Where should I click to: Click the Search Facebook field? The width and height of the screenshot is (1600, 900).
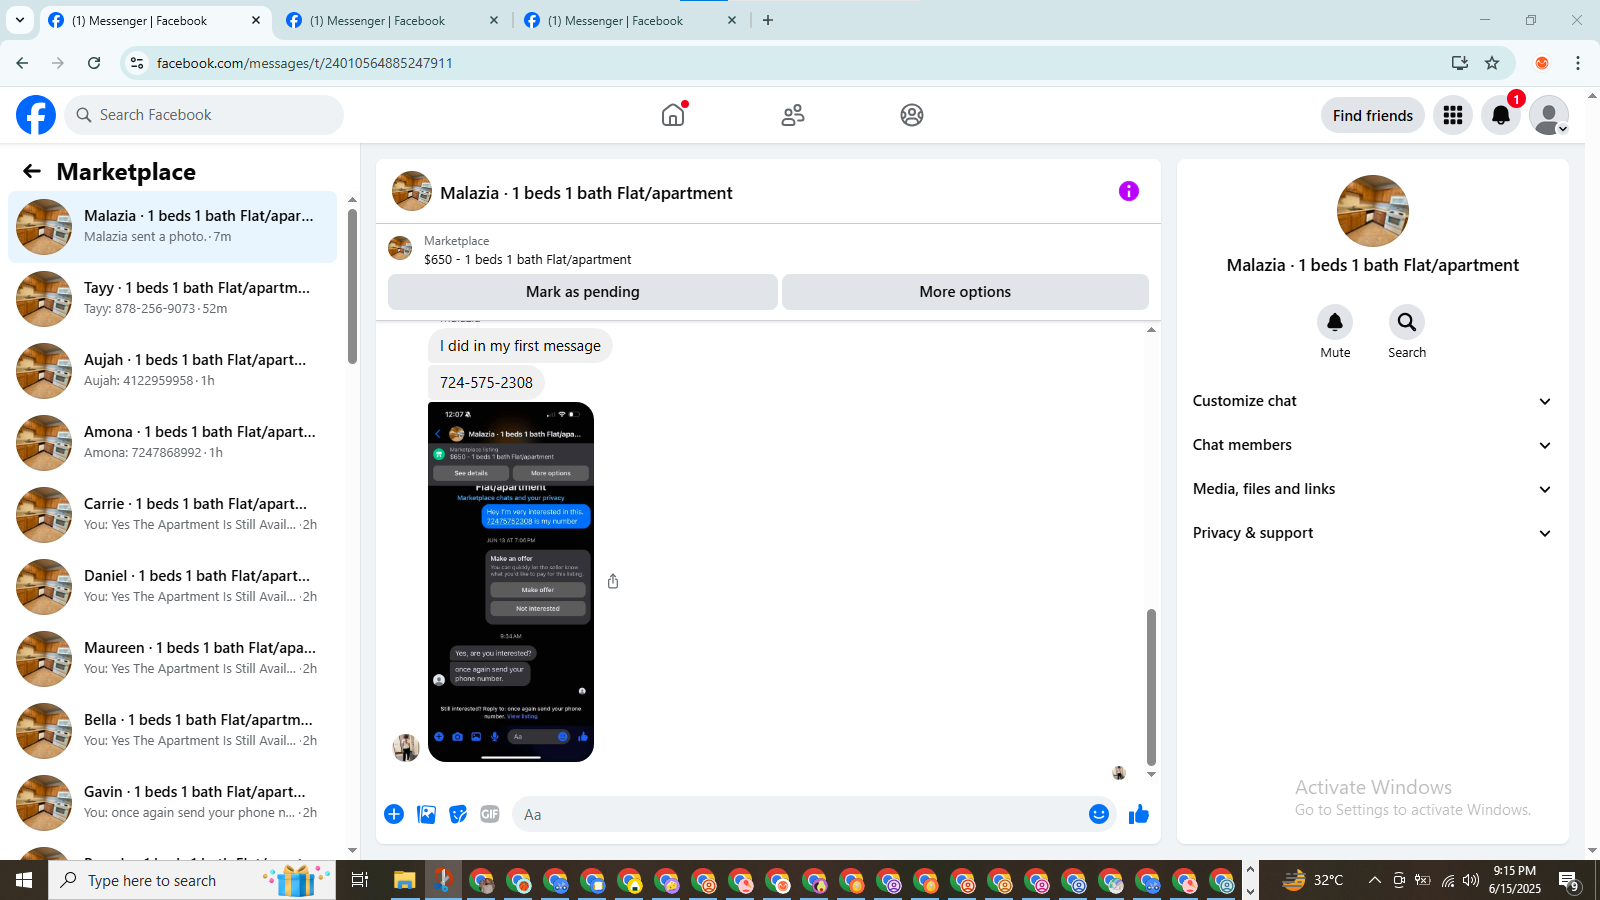tap(204, 115)
